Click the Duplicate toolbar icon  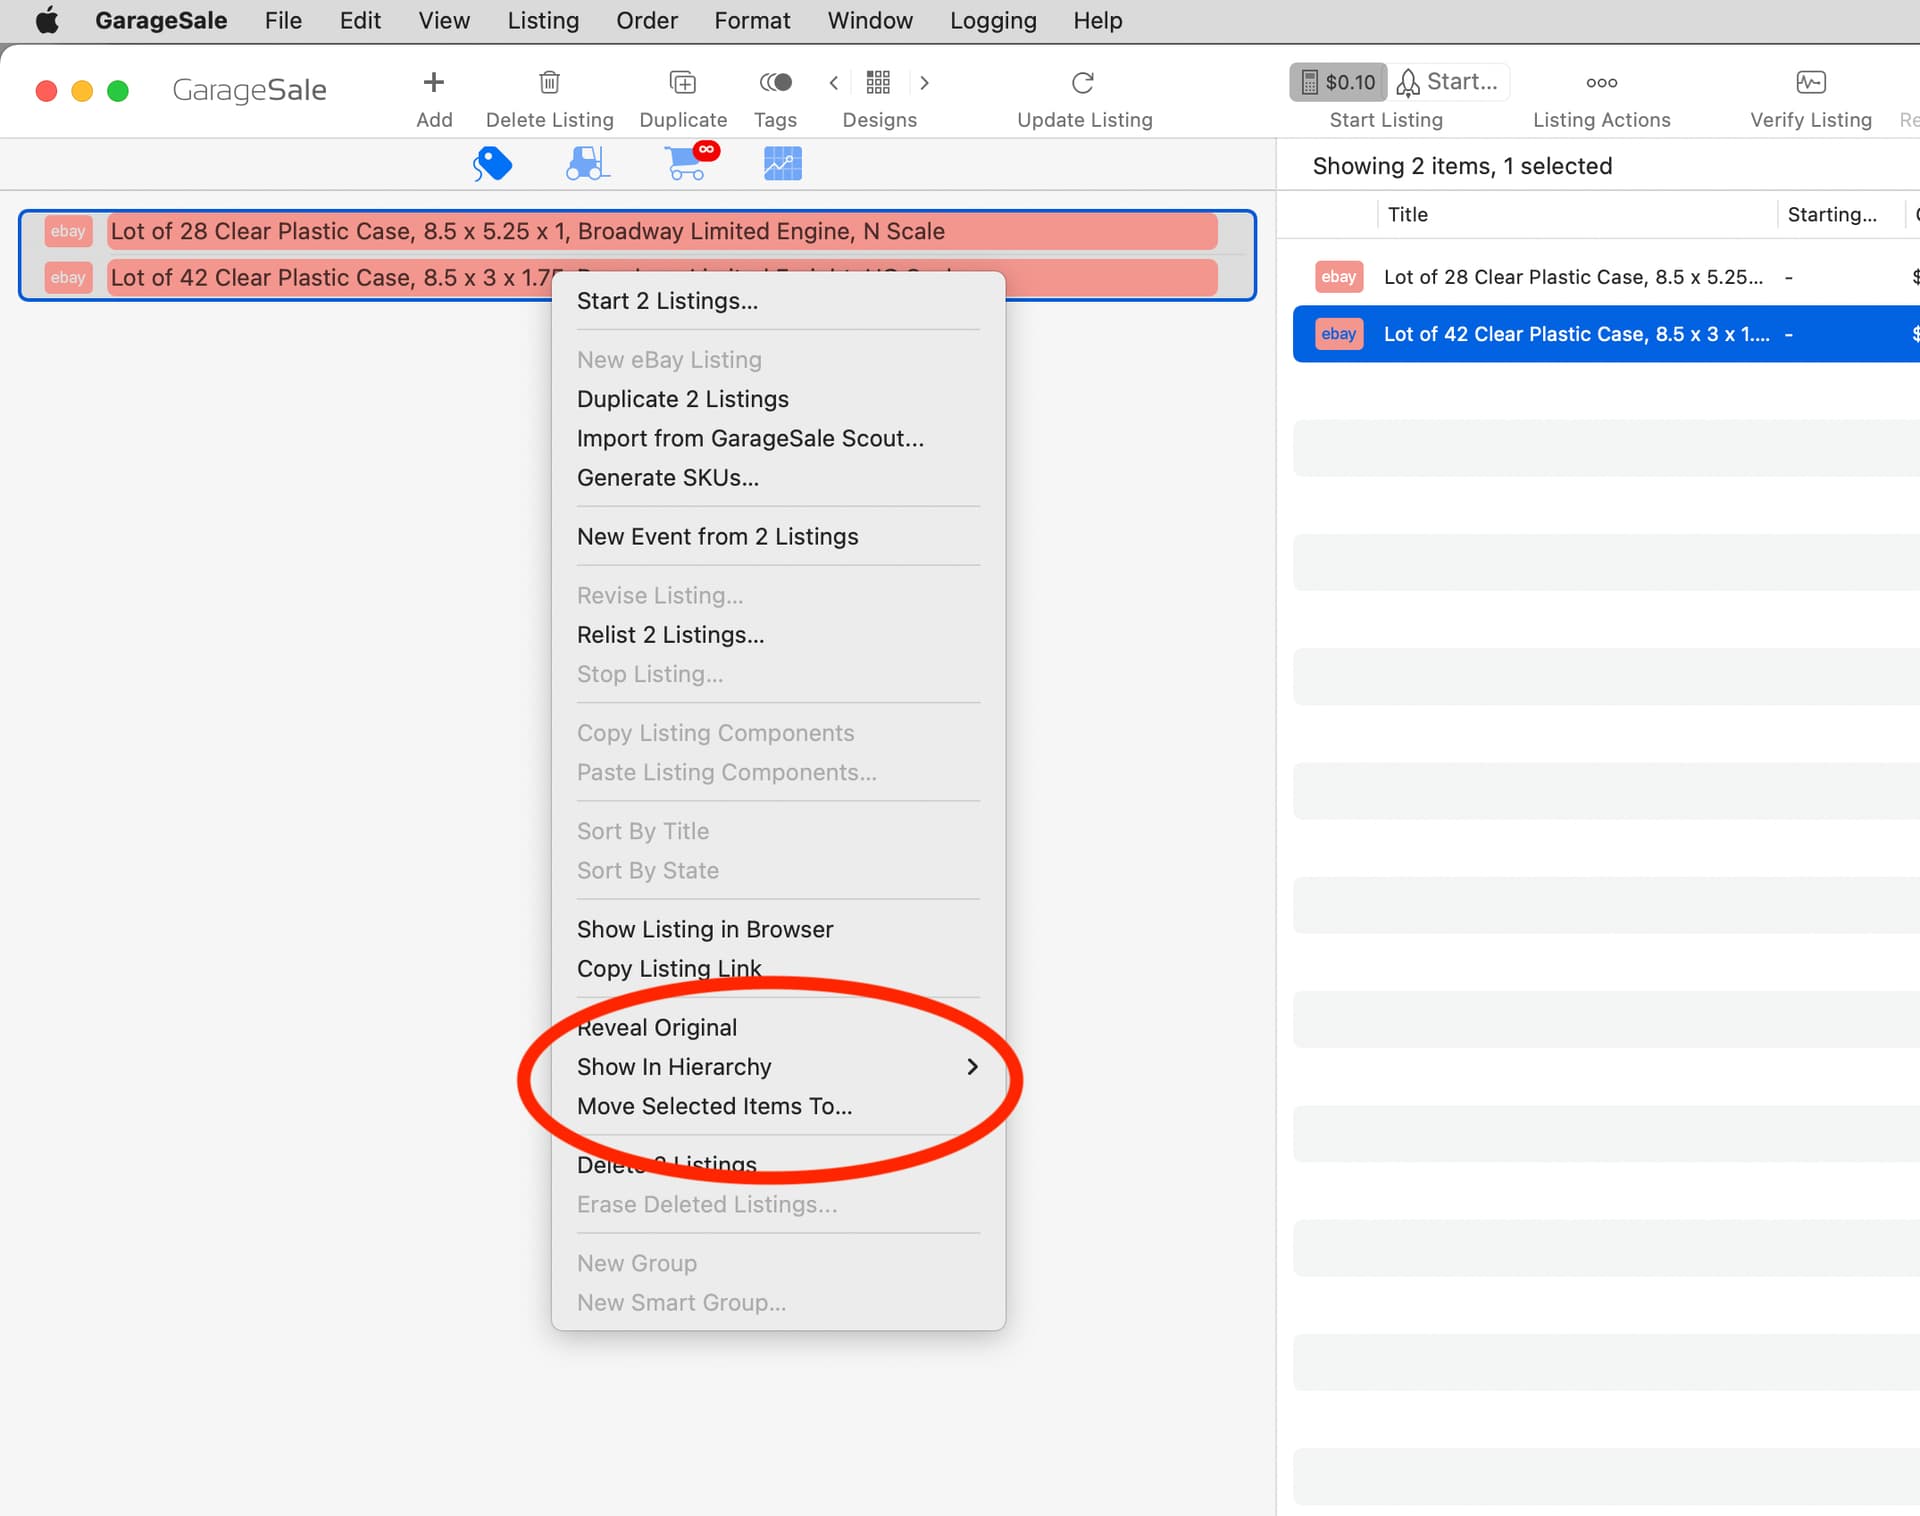point(682,82)
